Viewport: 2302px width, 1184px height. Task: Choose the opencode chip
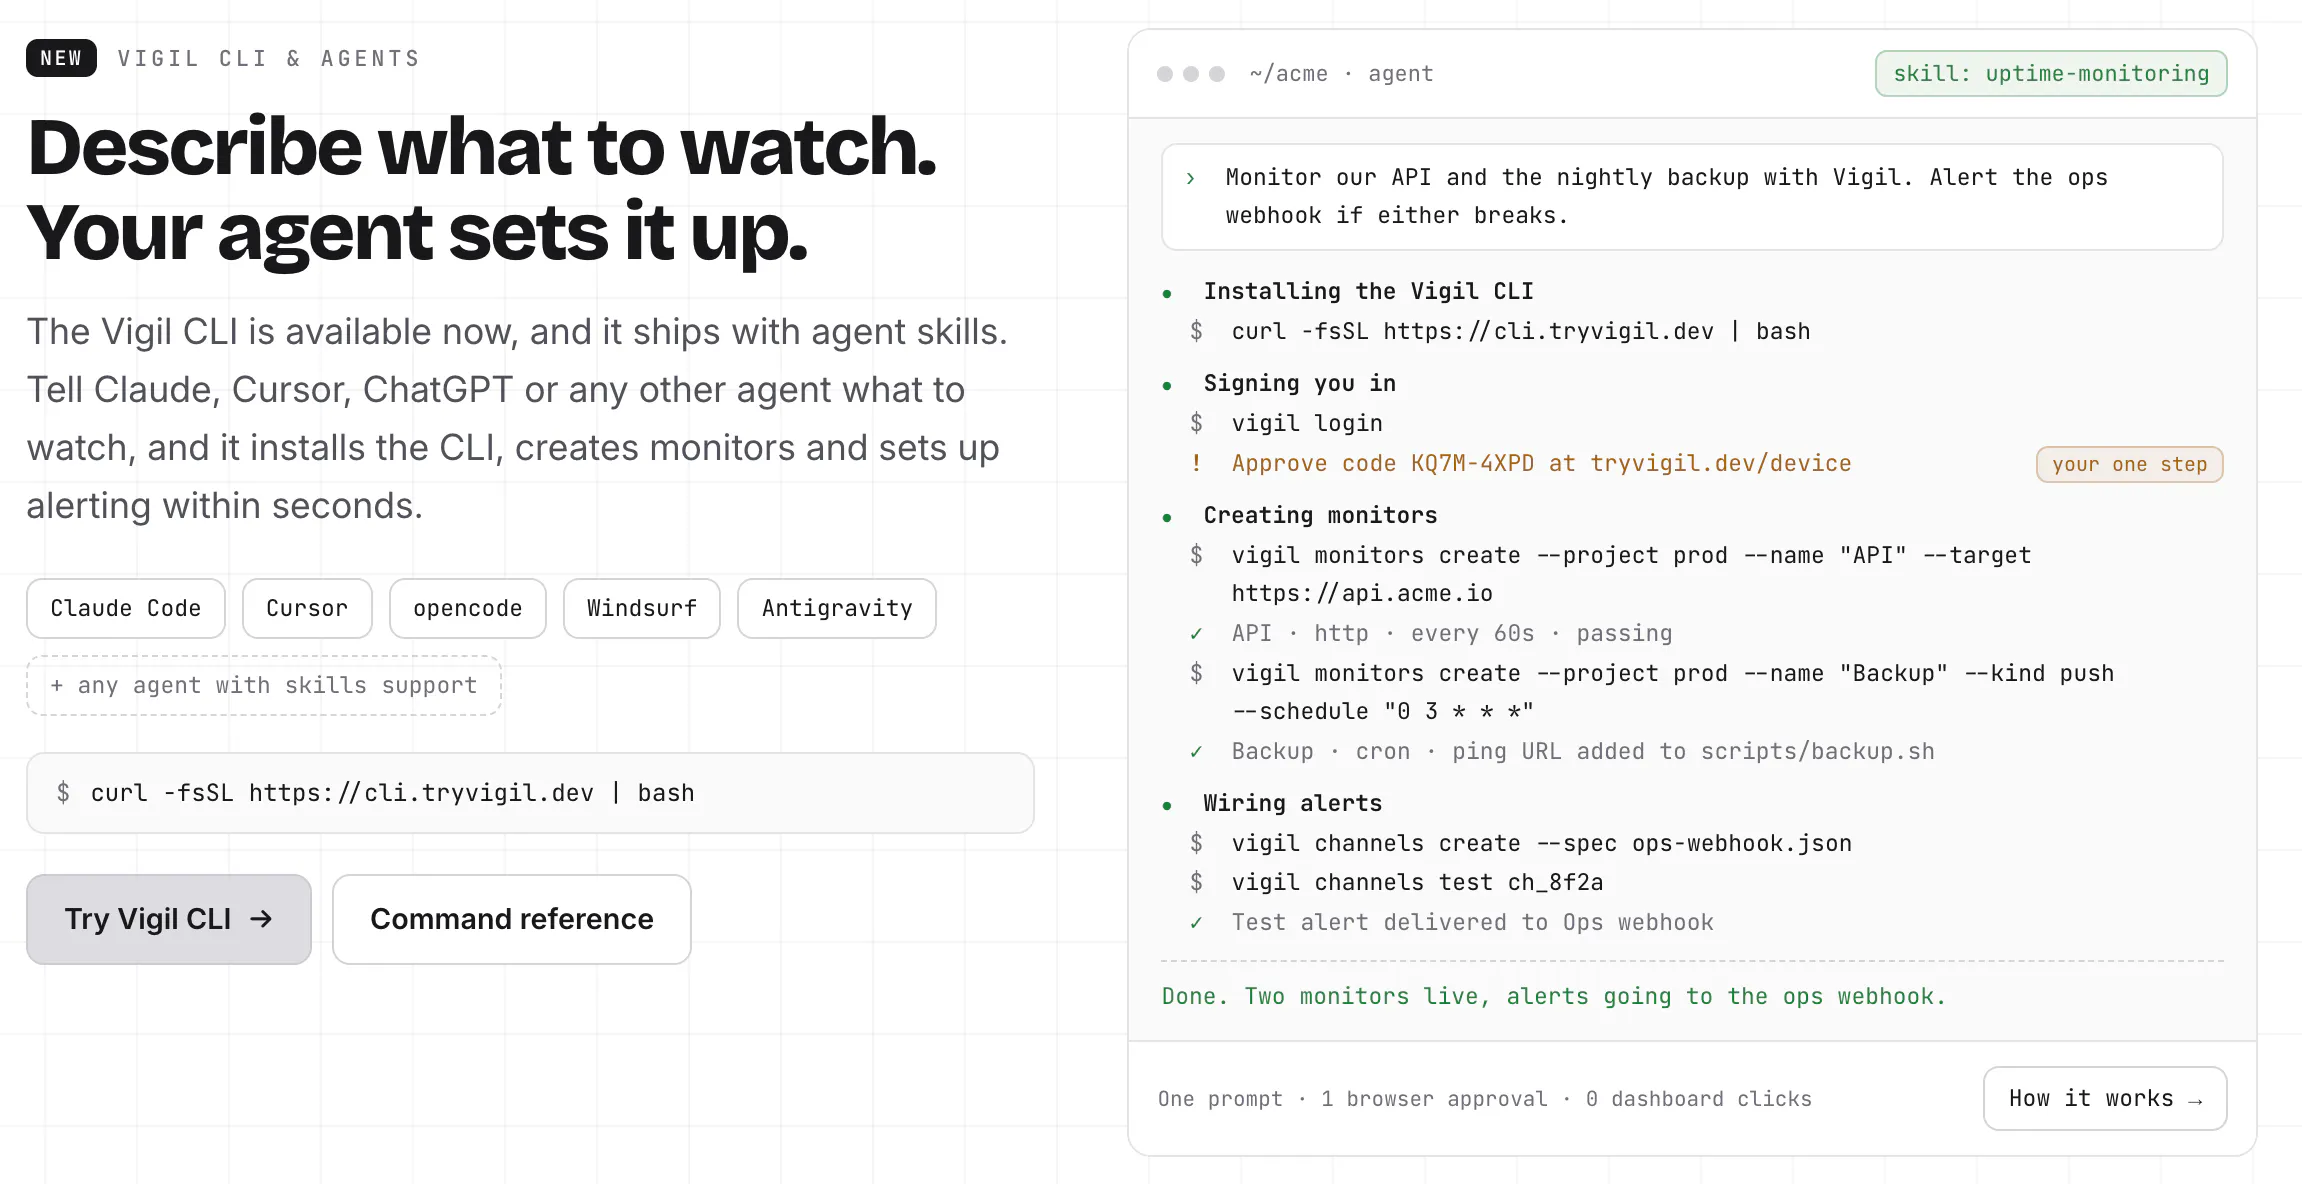(x=468, y=608)
